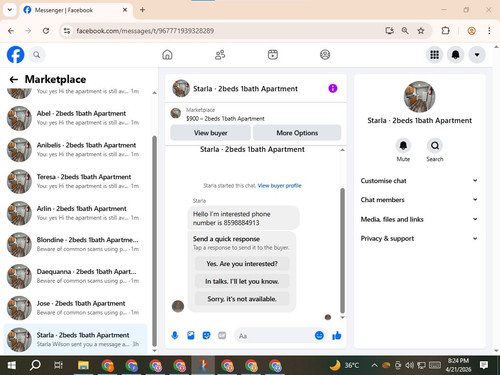Image resolution: width=500 pixels, height=375 pixels.
Task: Open the profile circle icon in top bar
Action: click(x=325, y=55)
